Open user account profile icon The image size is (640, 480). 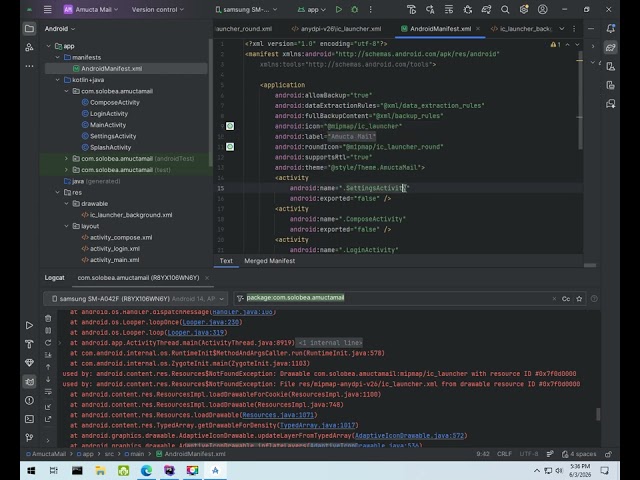pyautogui.click(x=542, y=9)
